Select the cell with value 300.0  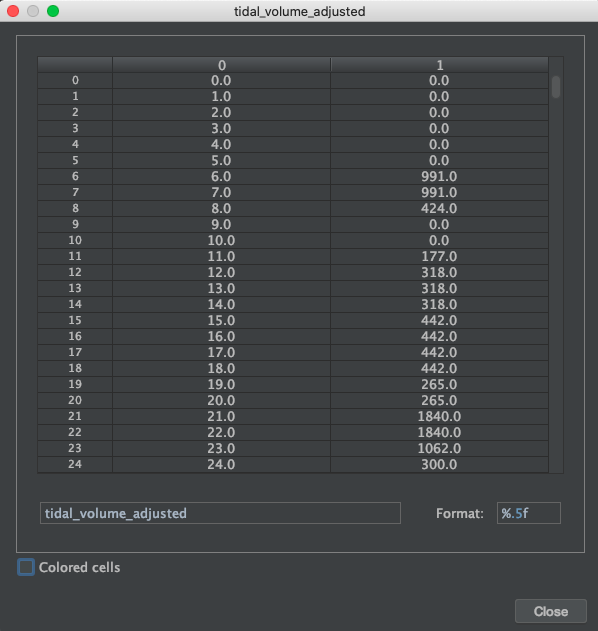point(439,464)
